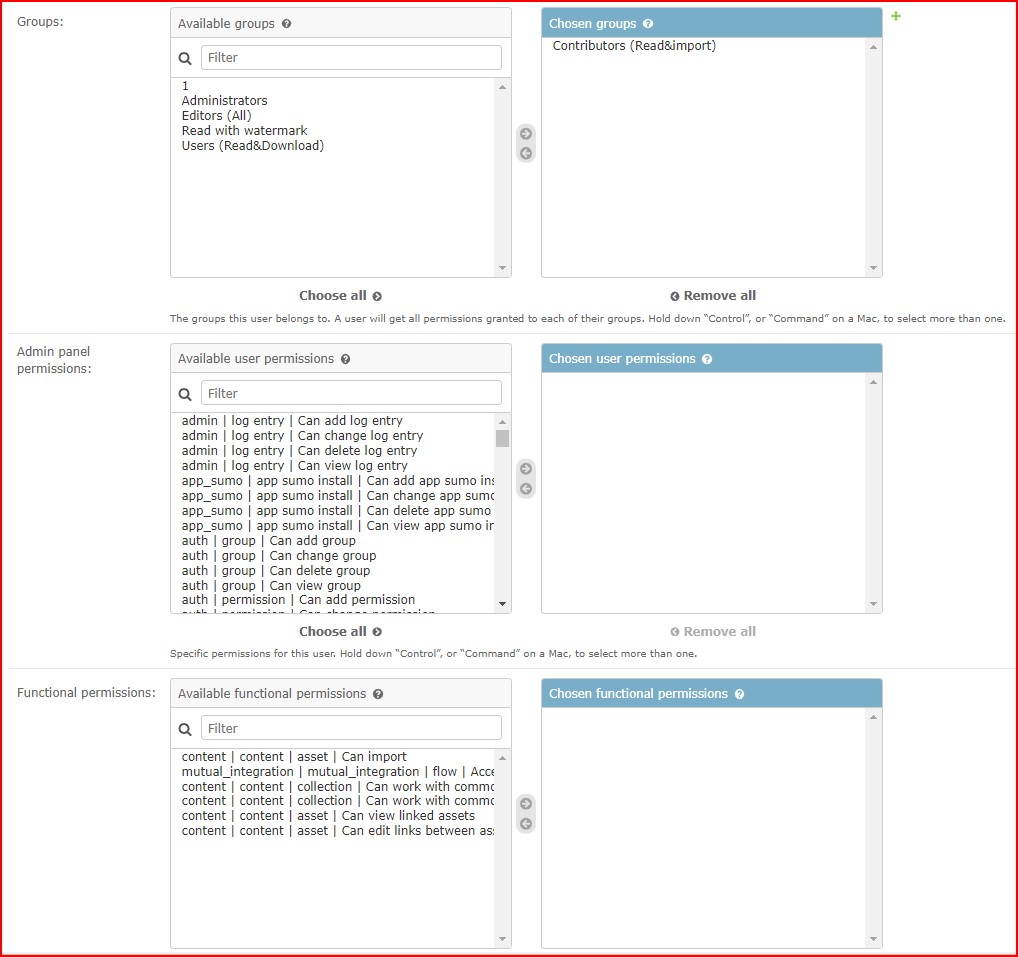Move selected group left with the Groups remove arrow
This screenshot has width=1018, height=957.
click(526, 154)
